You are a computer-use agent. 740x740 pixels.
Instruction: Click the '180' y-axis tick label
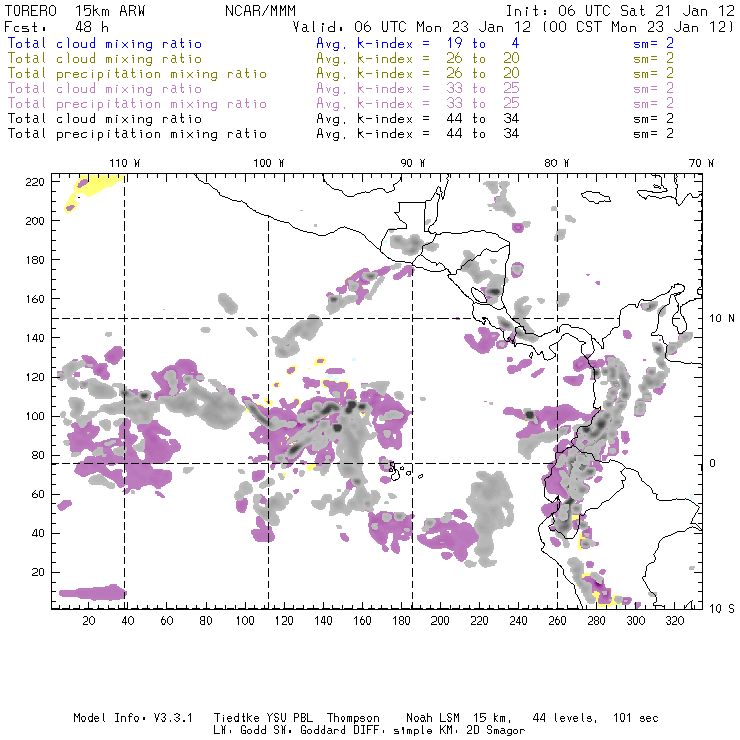(x=35, y=260)
